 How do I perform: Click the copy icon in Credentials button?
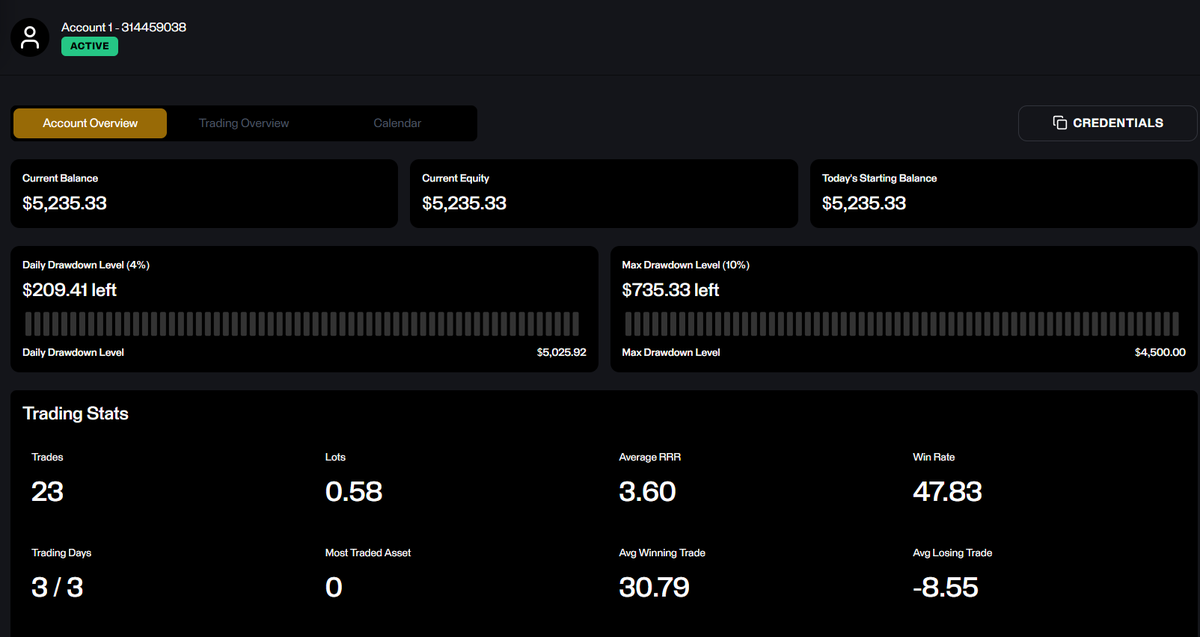[x=1060, y=123]
